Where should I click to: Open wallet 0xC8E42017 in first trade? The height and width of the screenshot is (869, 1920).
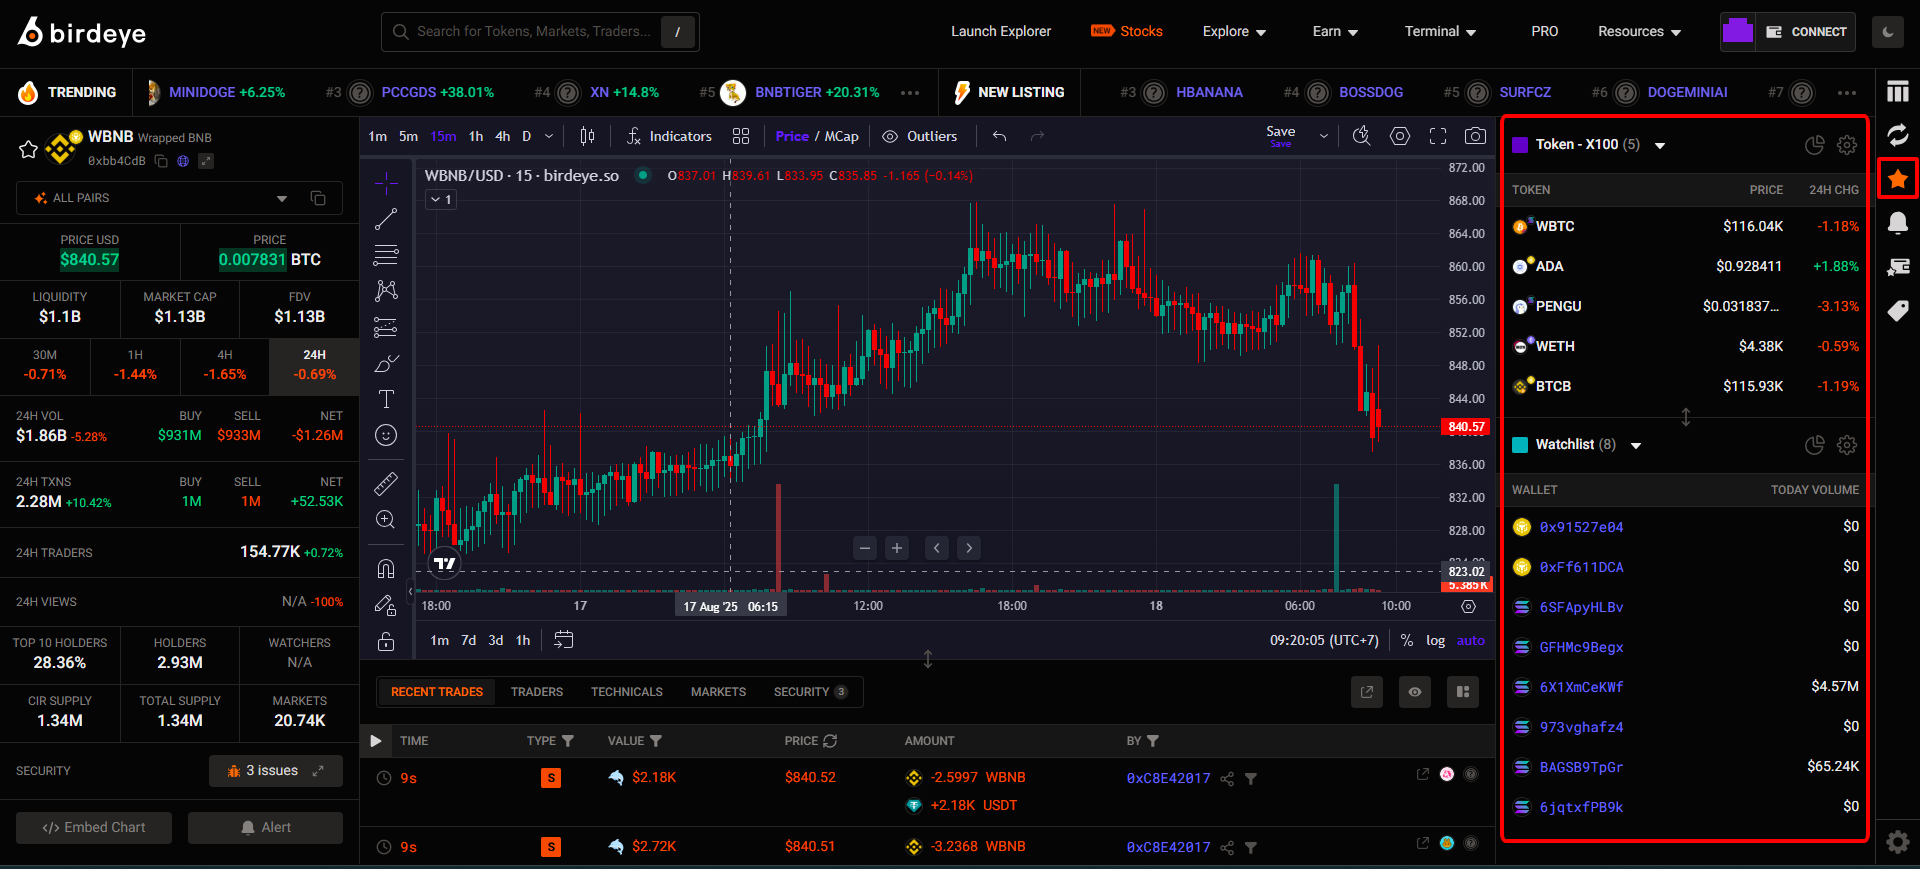[1168, 778]
